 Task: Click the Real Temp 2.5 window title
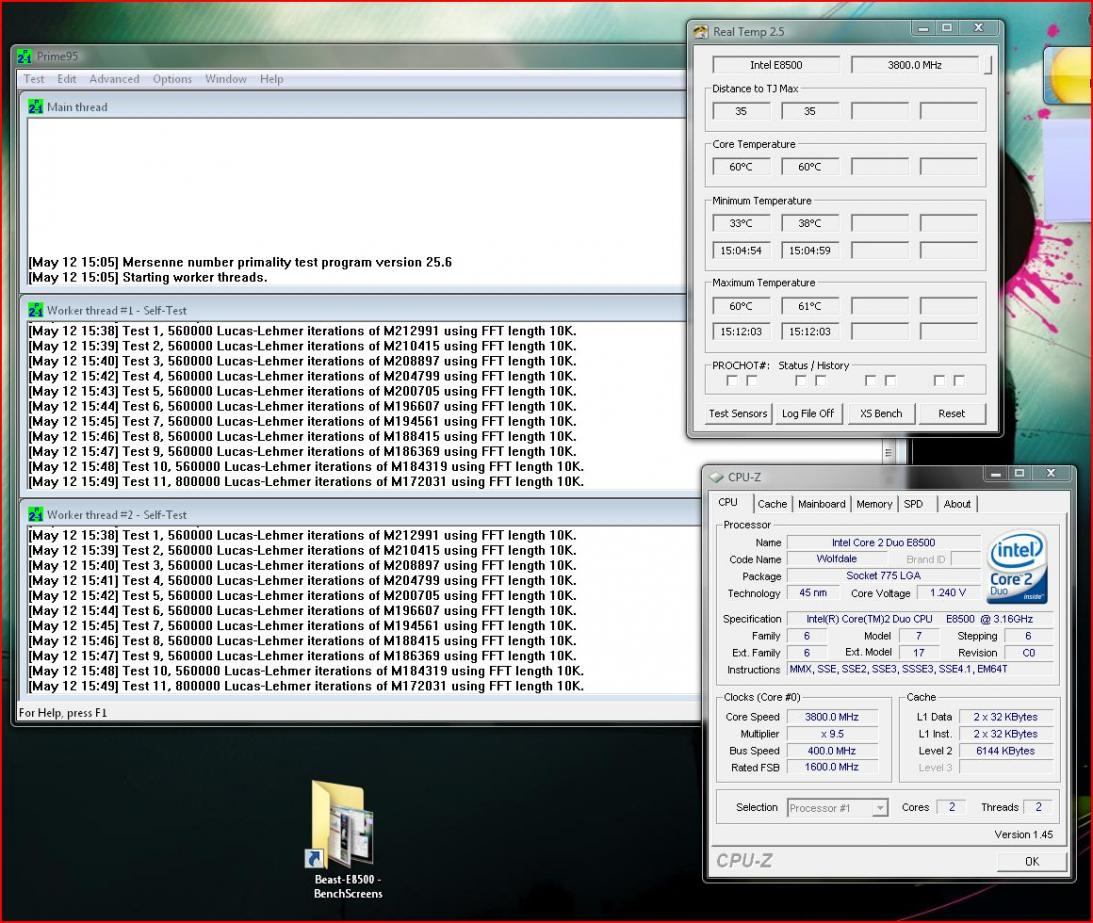tap(748, 31)
